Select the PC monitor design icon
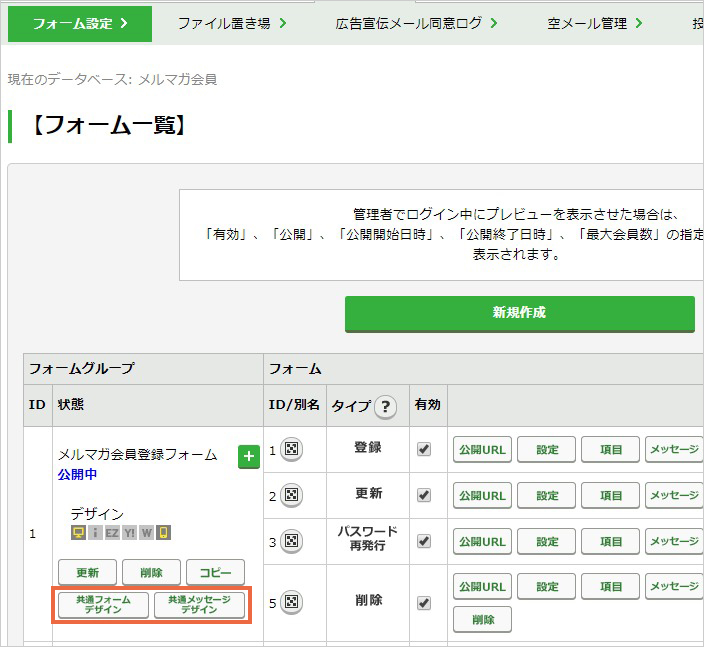Image resolution: width=704 pixels, height=647 pixels. [x=78, y=533]
